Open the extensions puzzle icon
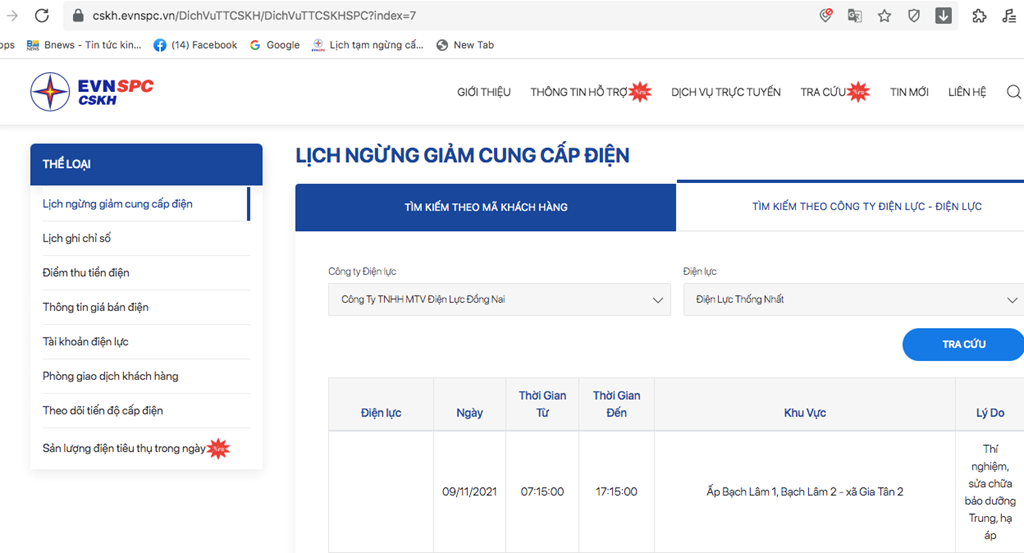 [979, 16]
